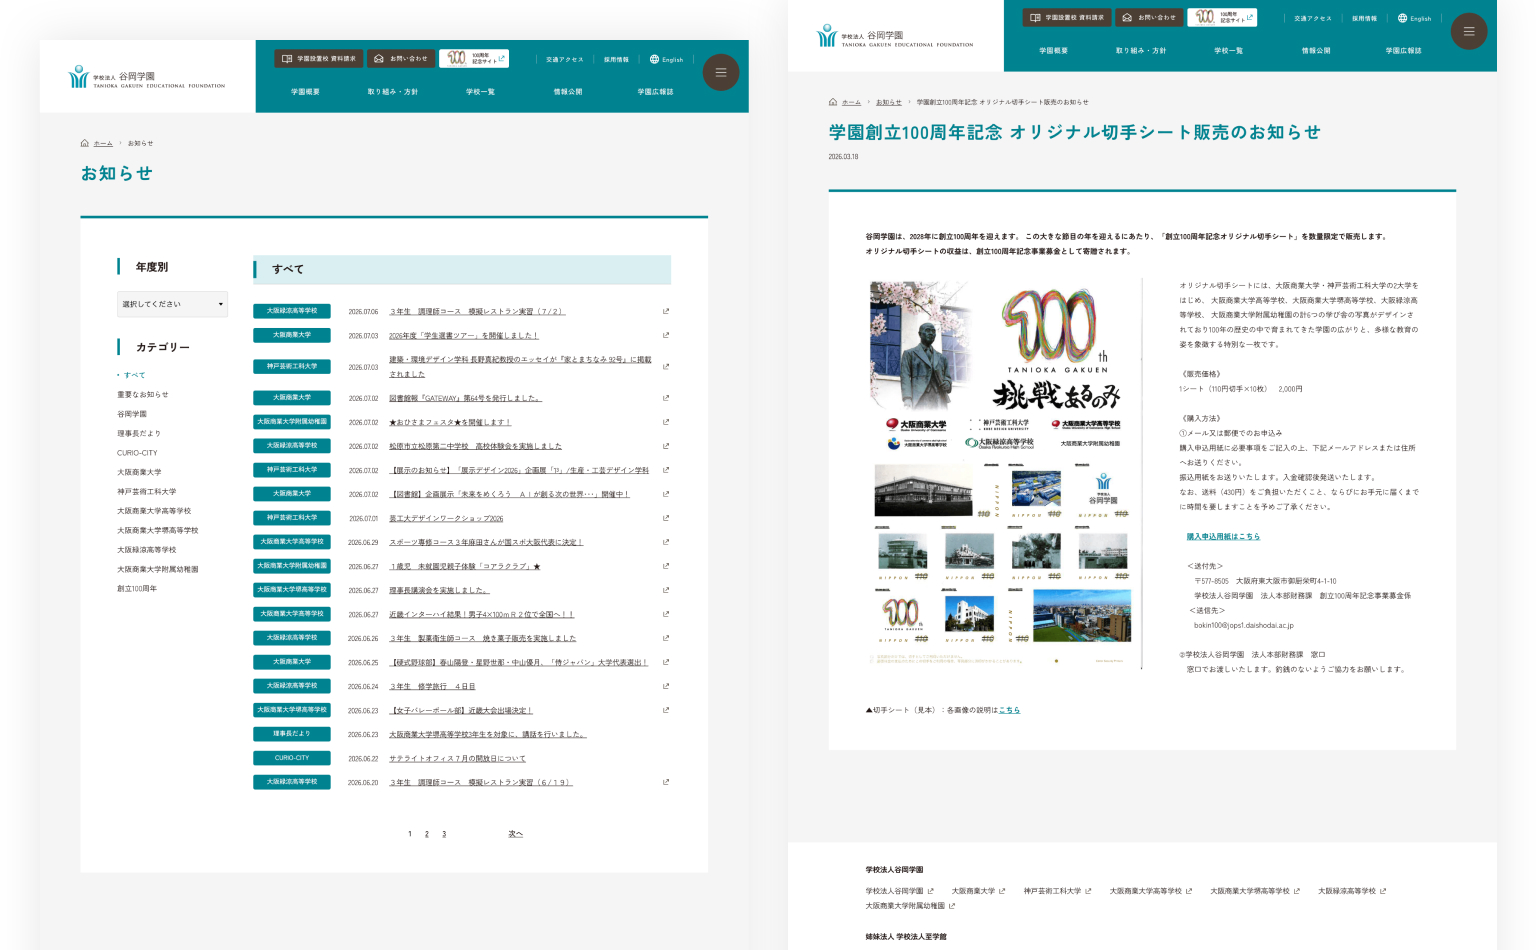The width and height of the screenshot is (1536, 950).
Task: Open 学園広報誌 menu on right article page
Action: tap(1403, 51)
